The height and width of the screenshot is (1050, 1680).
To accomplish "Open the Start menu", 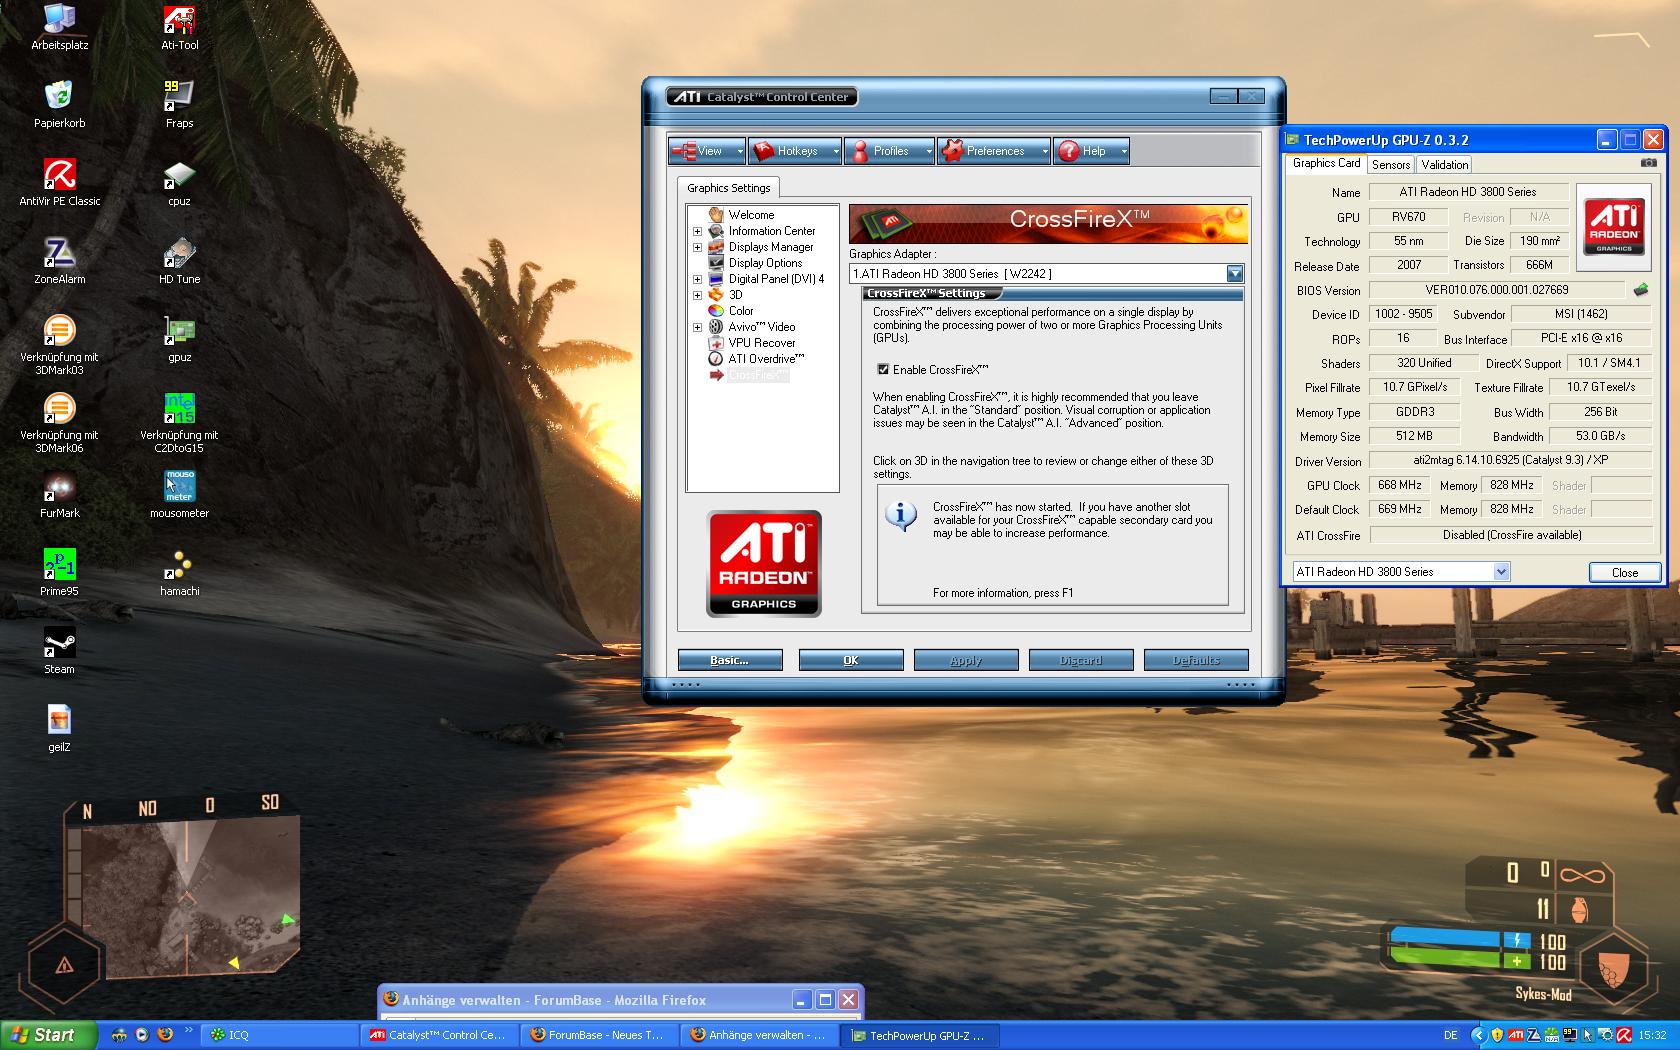I will (48, 1035).
